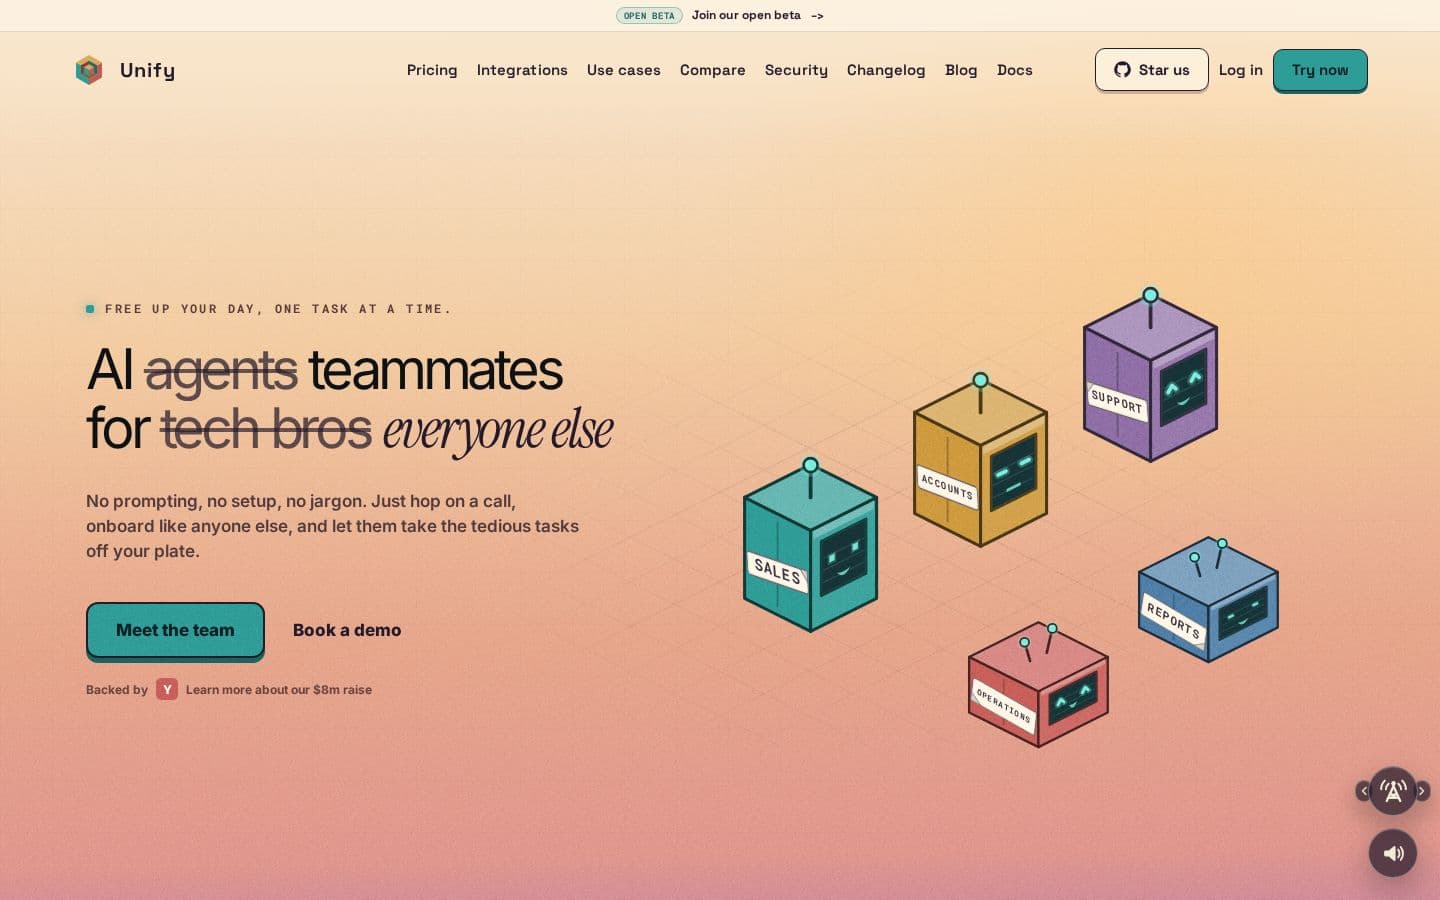Click the OPEN BETA badge
Viewport: 1440px width, 900px height.
click(x=649, y=15)
